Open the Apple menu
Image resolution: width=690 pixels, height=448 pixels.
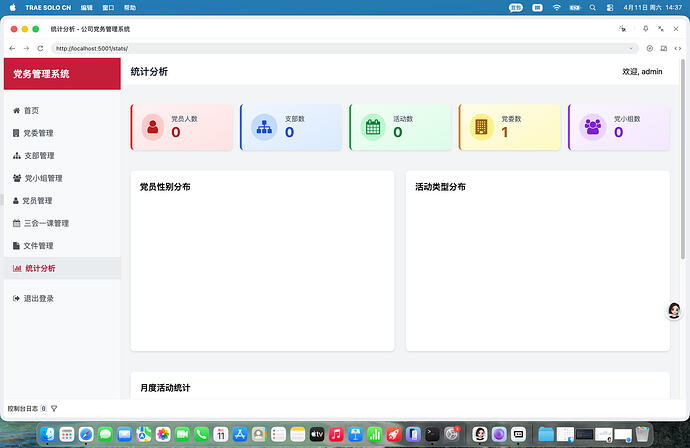click(13, 7)
